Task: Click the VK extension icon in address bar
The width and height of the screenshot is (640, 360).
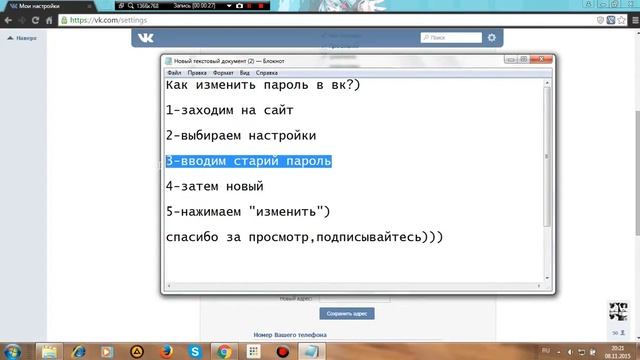Action: pyautogui.click(x=611, y=20)
